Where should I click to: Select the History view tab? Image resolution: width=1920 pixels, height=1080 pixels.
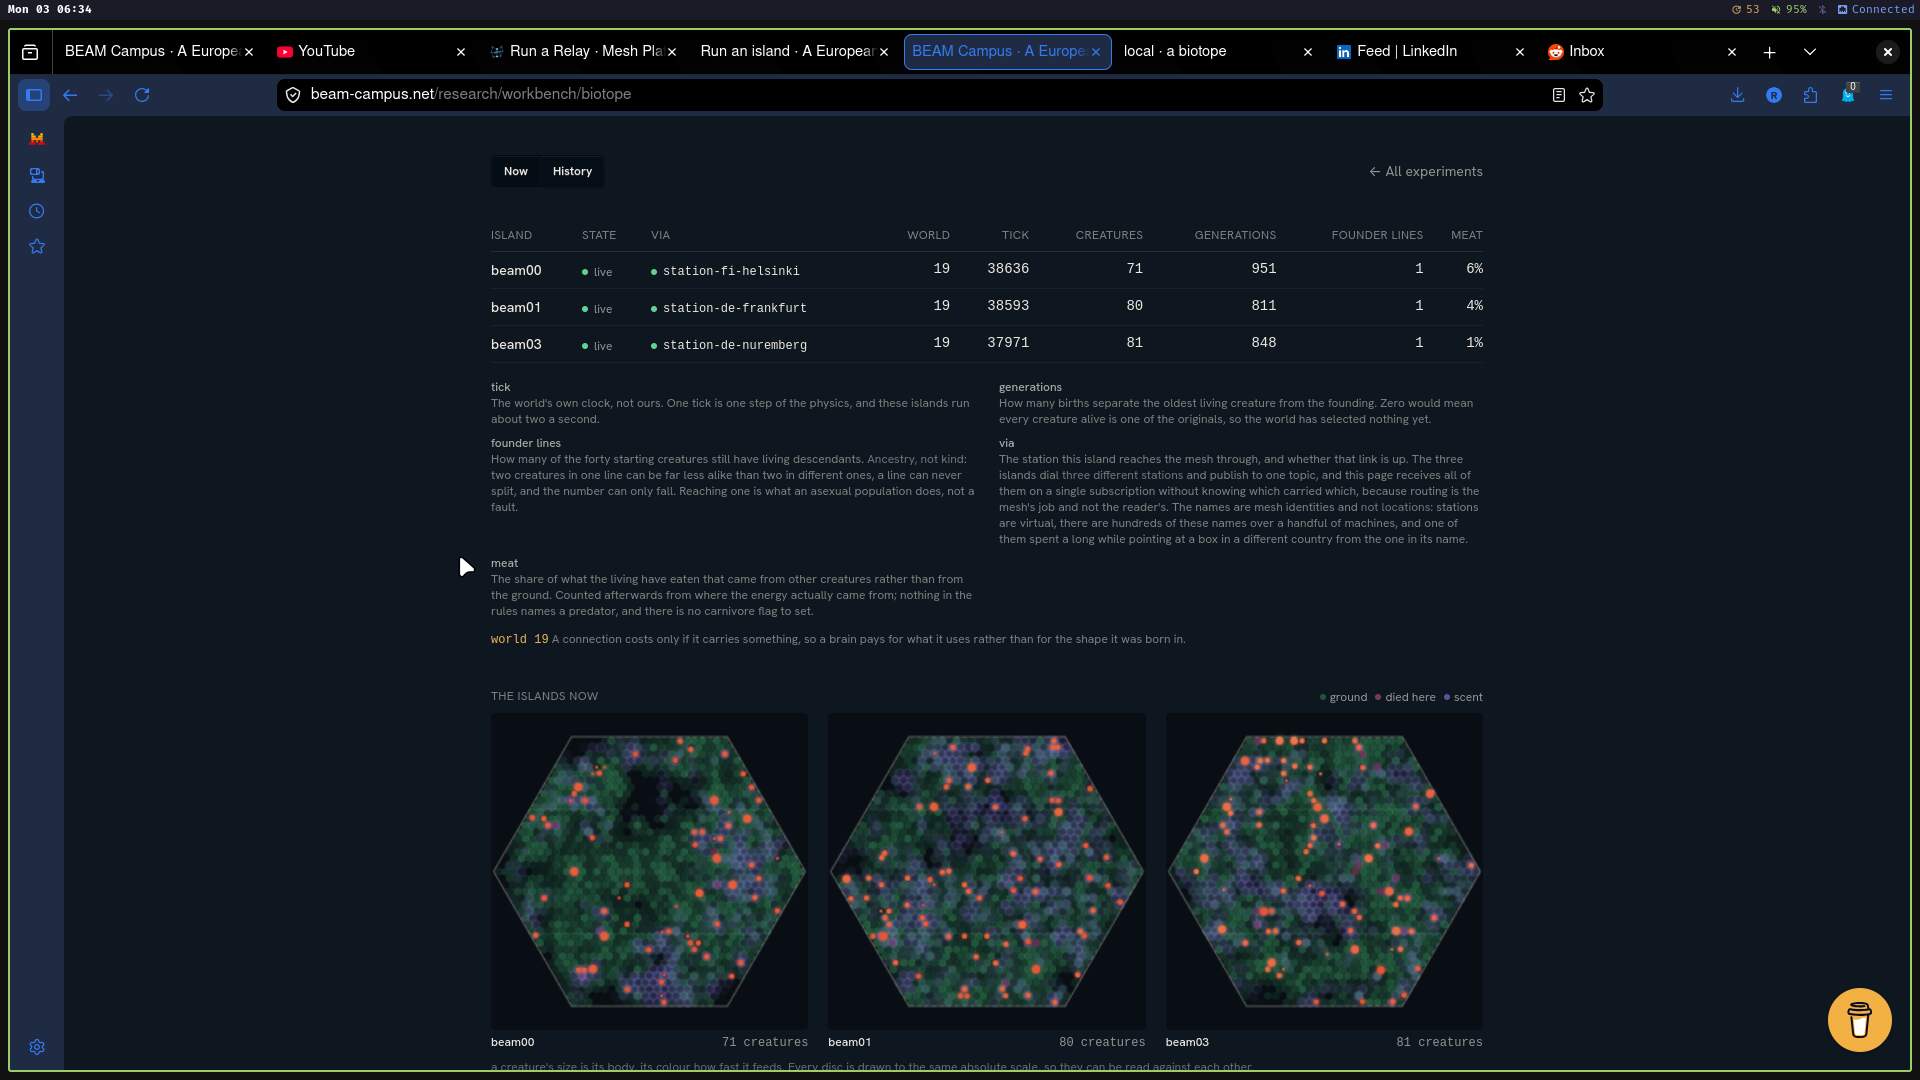click(x=572, y=172)
